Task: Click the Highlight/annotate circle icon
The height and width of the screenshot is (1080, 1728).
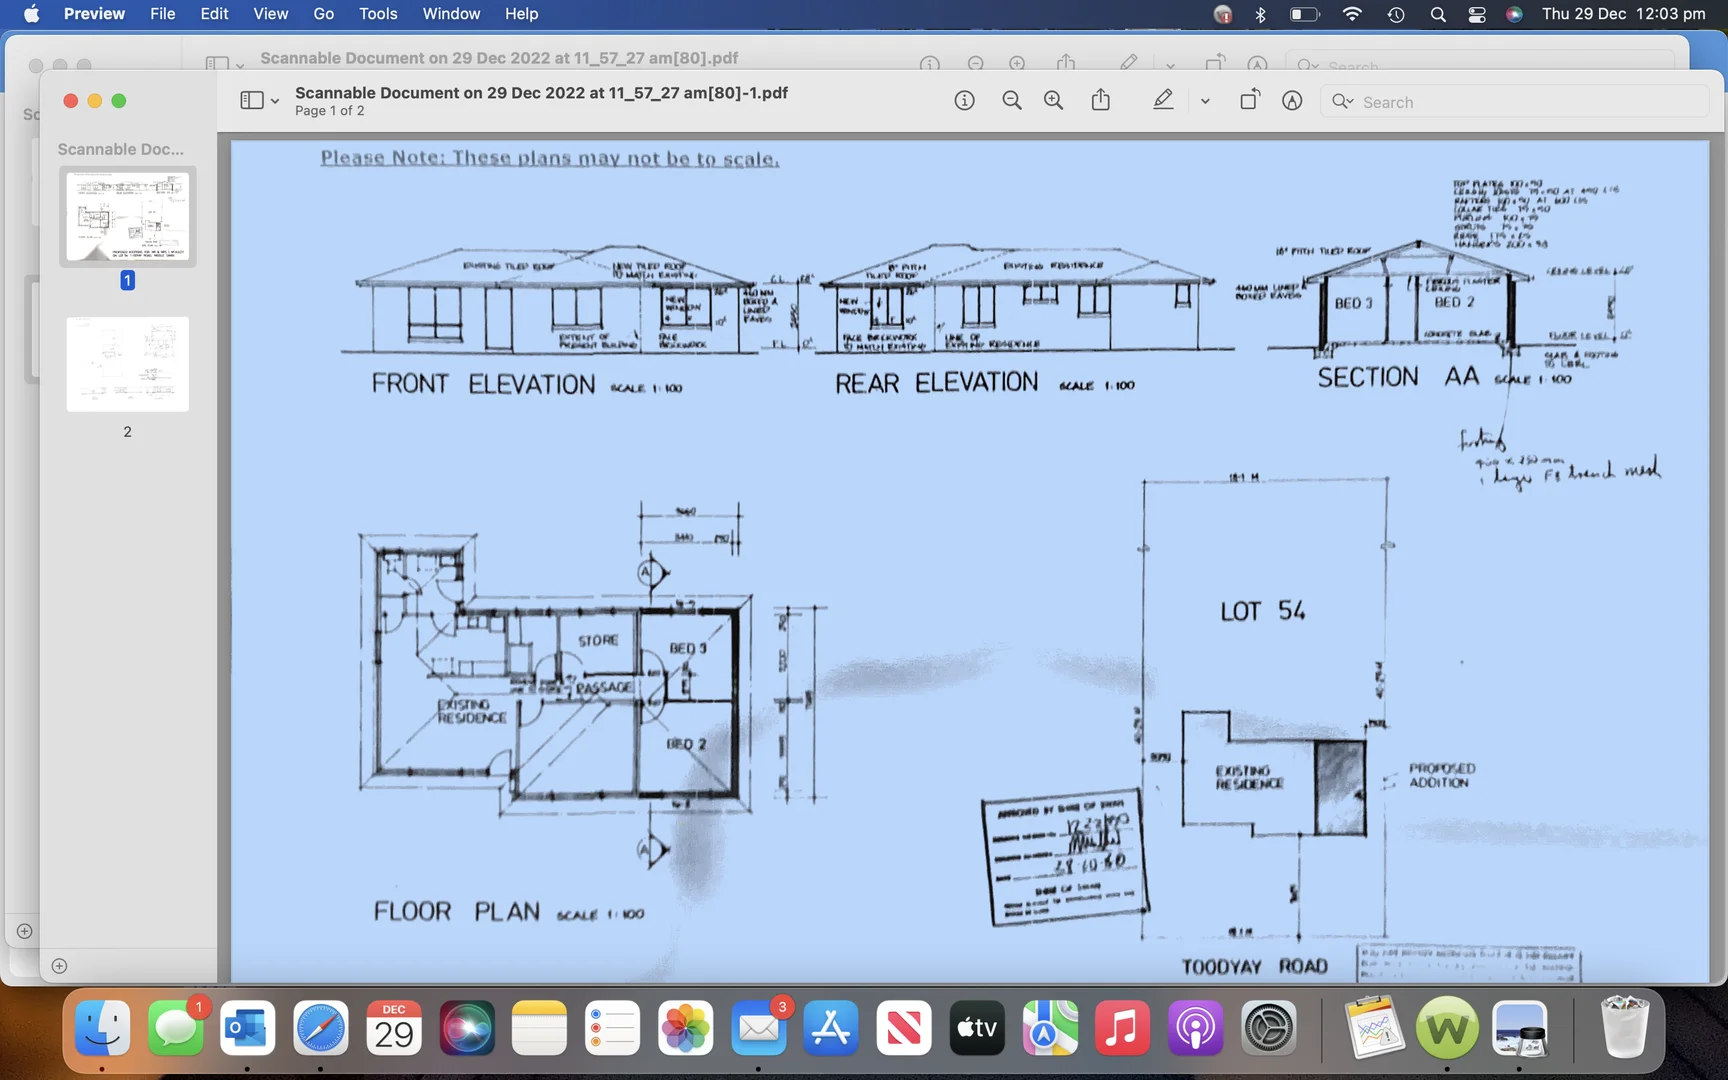Action: (1292, 101)
